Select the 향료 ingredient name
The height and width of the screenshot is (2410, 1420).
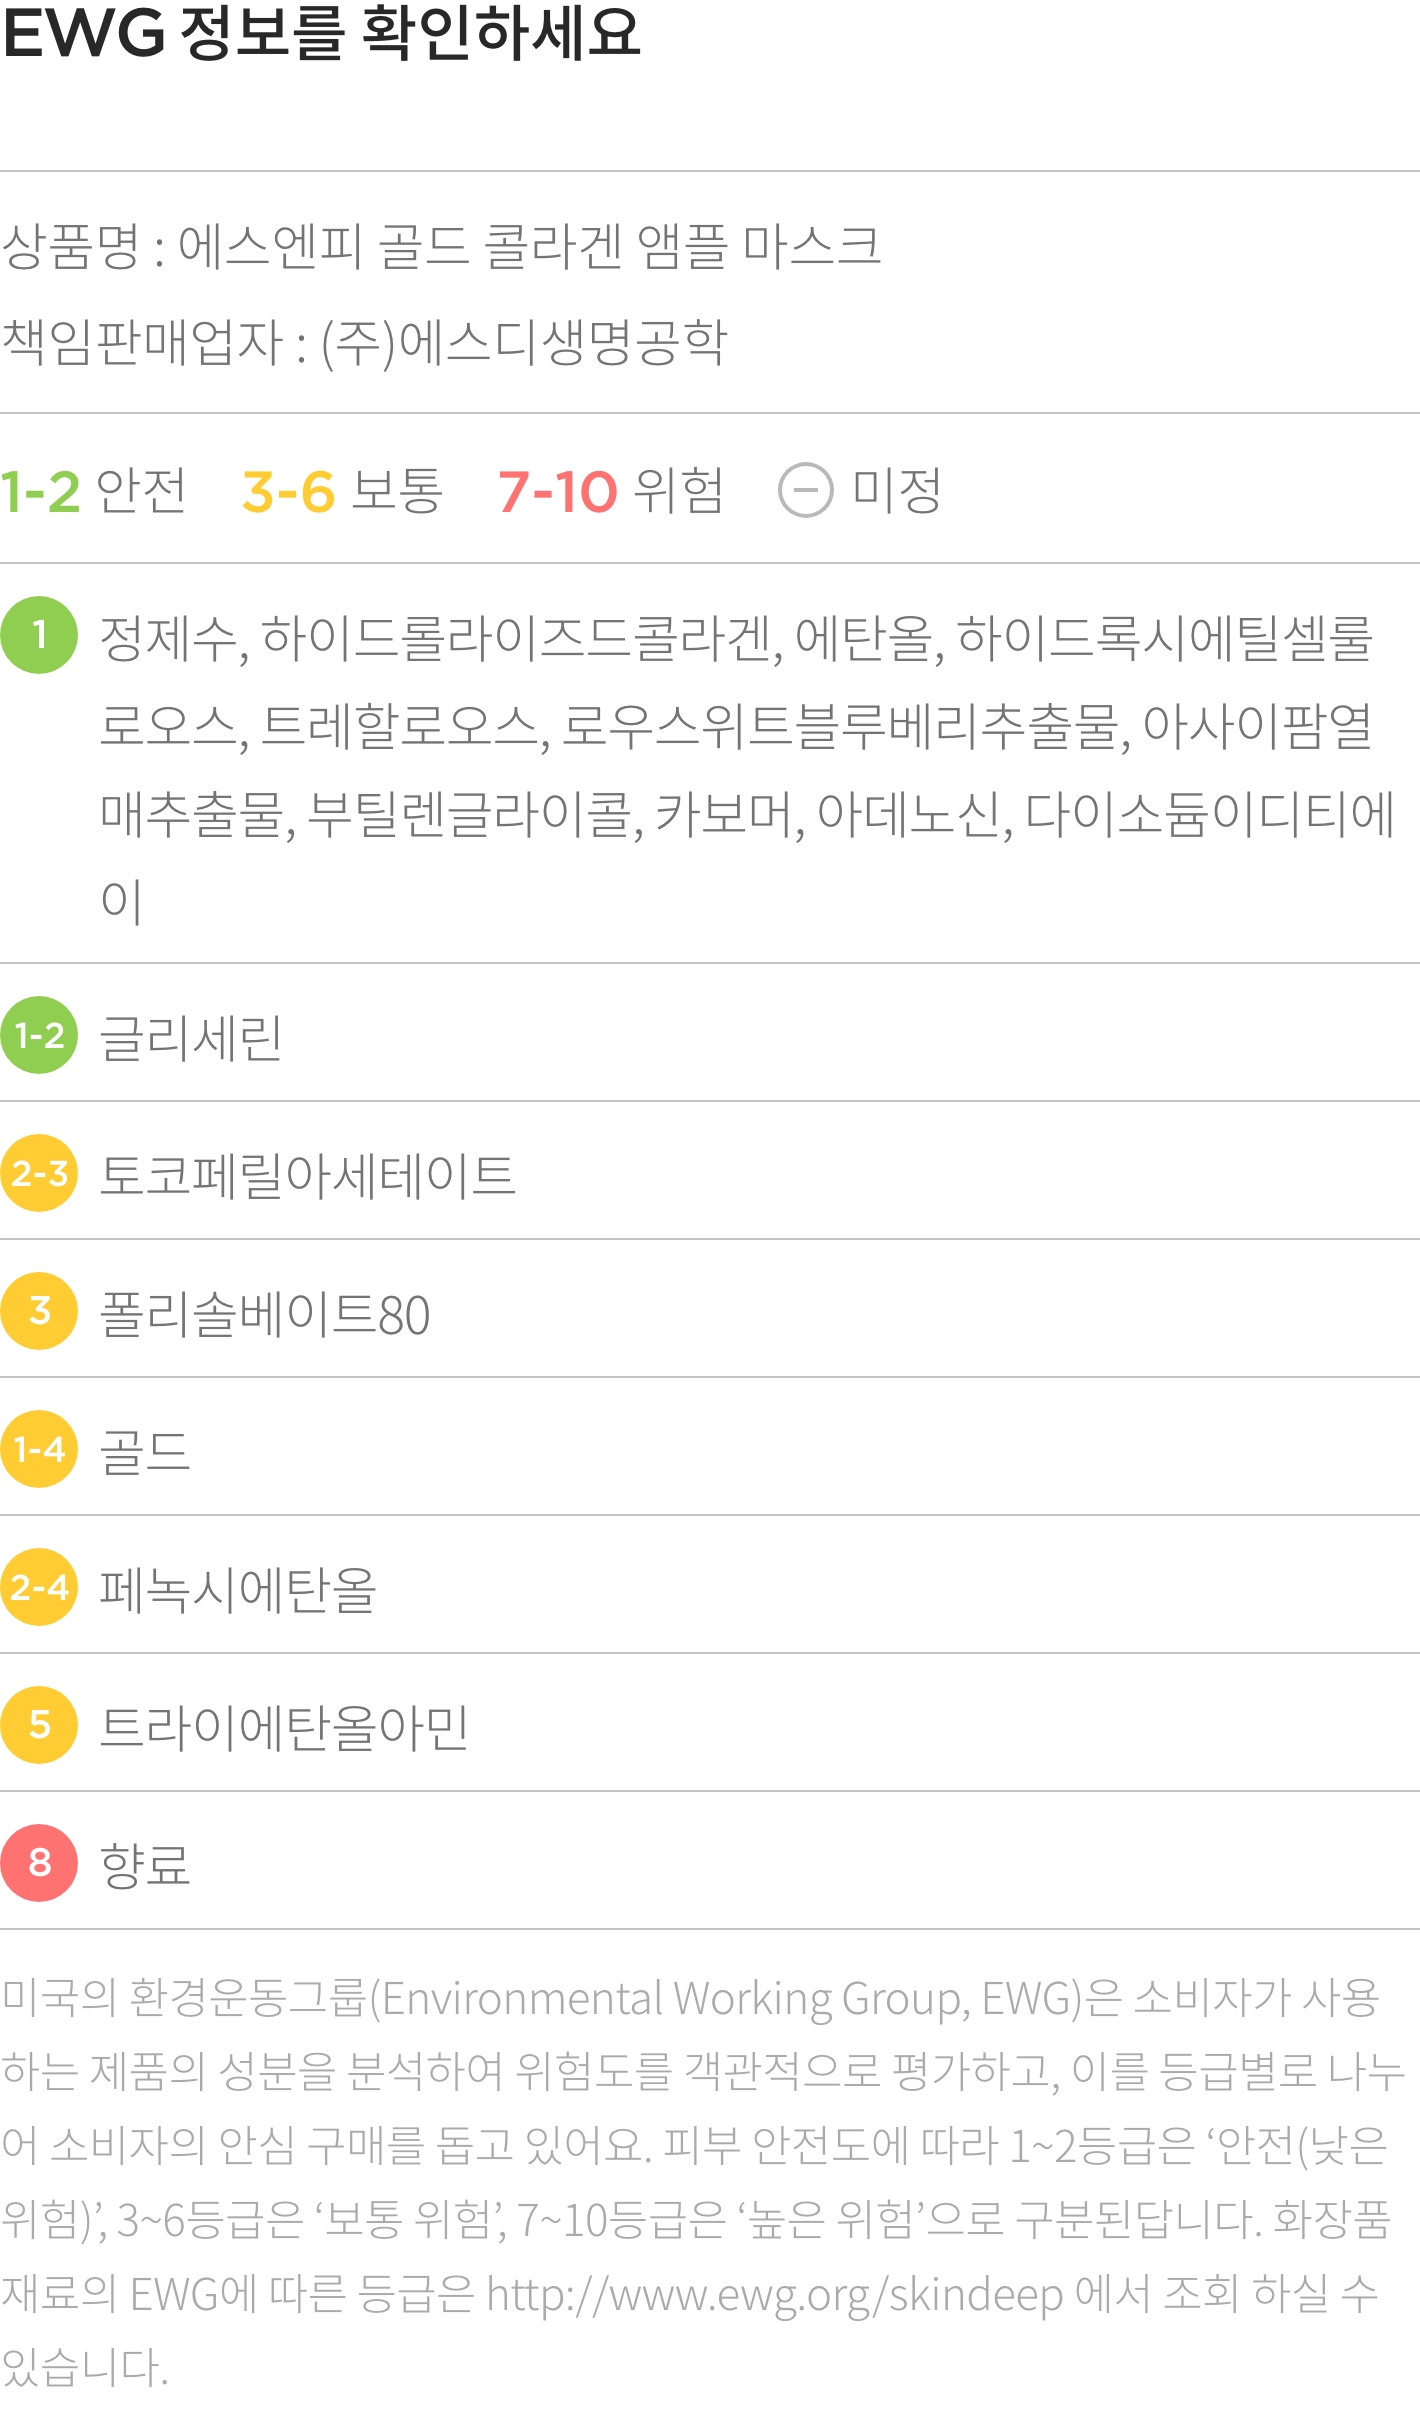(x=145, y=1865)
